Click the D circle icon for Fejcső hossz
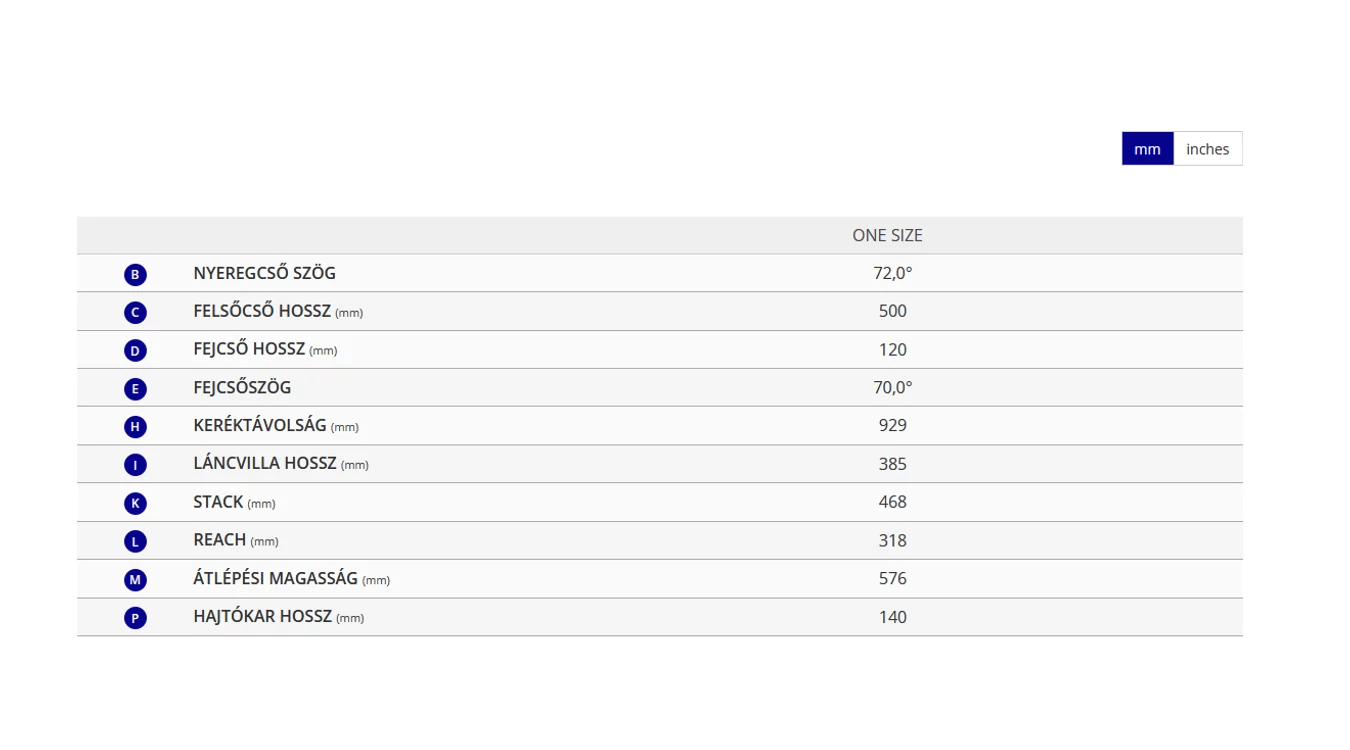This screenshot has width=1350, height=750. pos(135,351)
